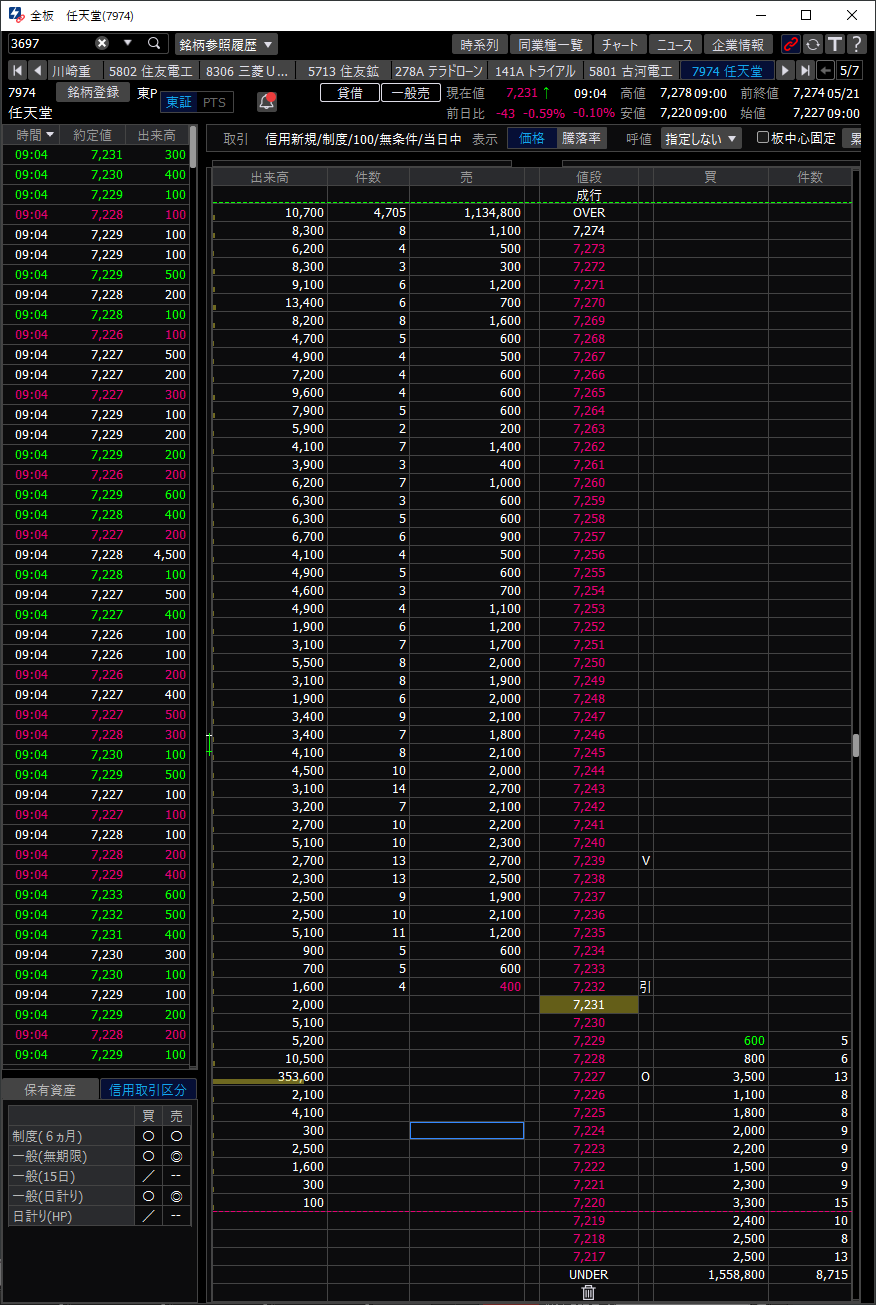
Task: Sort the trade list by the 時間 column header arrow
Action: point(50,135)
